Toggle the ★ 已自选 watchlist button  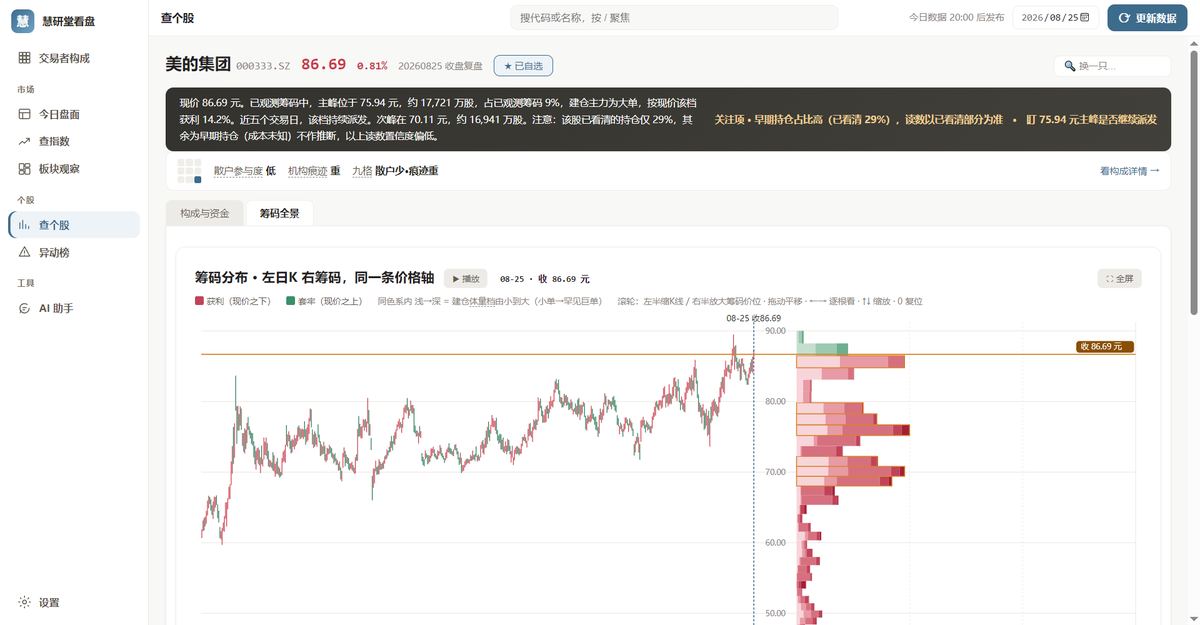click(x=523, y=65)
